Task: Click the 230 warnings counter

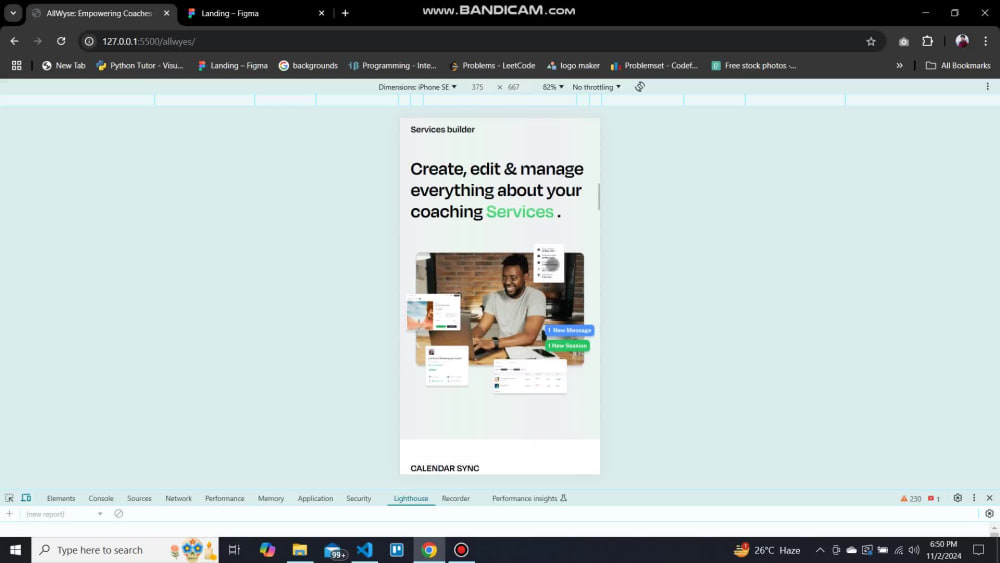Action: click(911, 499)
